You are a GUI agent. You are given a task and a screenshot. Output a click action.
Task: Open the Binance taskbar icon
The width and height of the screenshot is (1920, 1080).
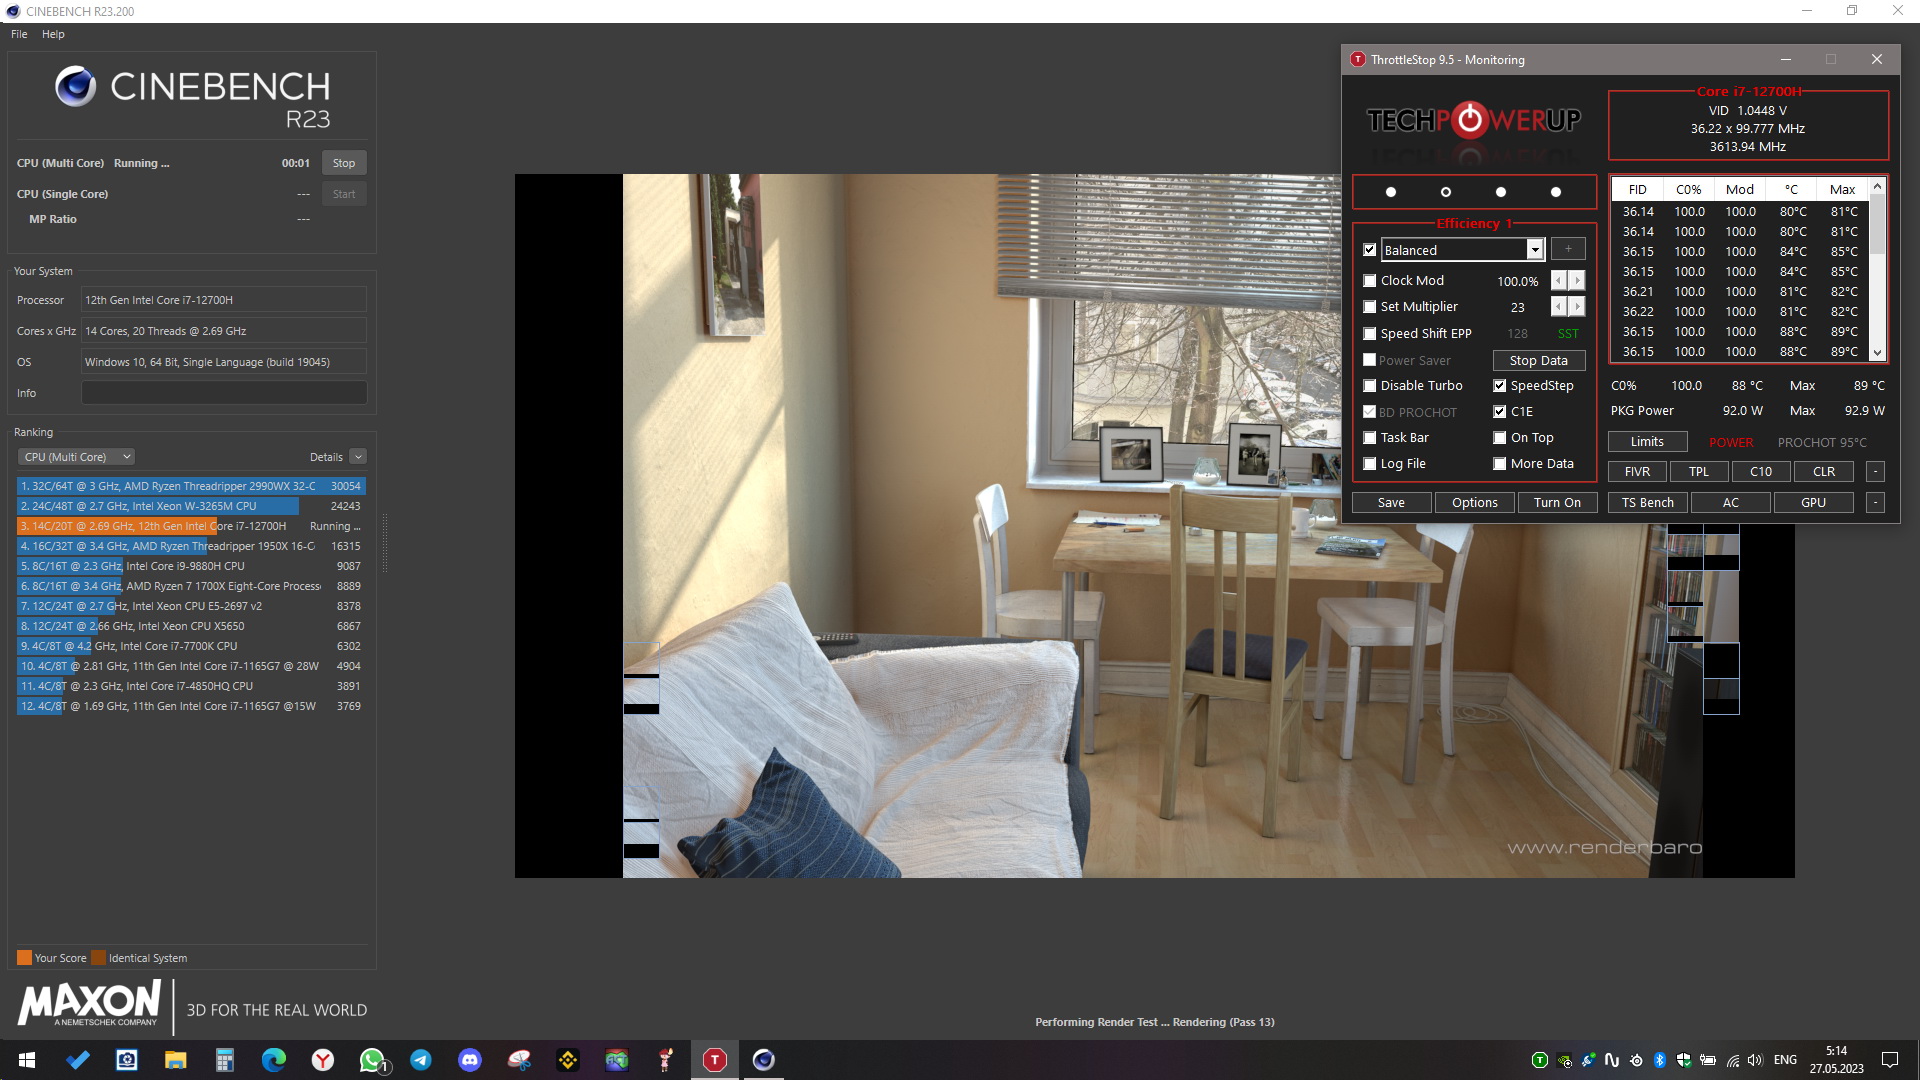click(x=568, y=1060)
